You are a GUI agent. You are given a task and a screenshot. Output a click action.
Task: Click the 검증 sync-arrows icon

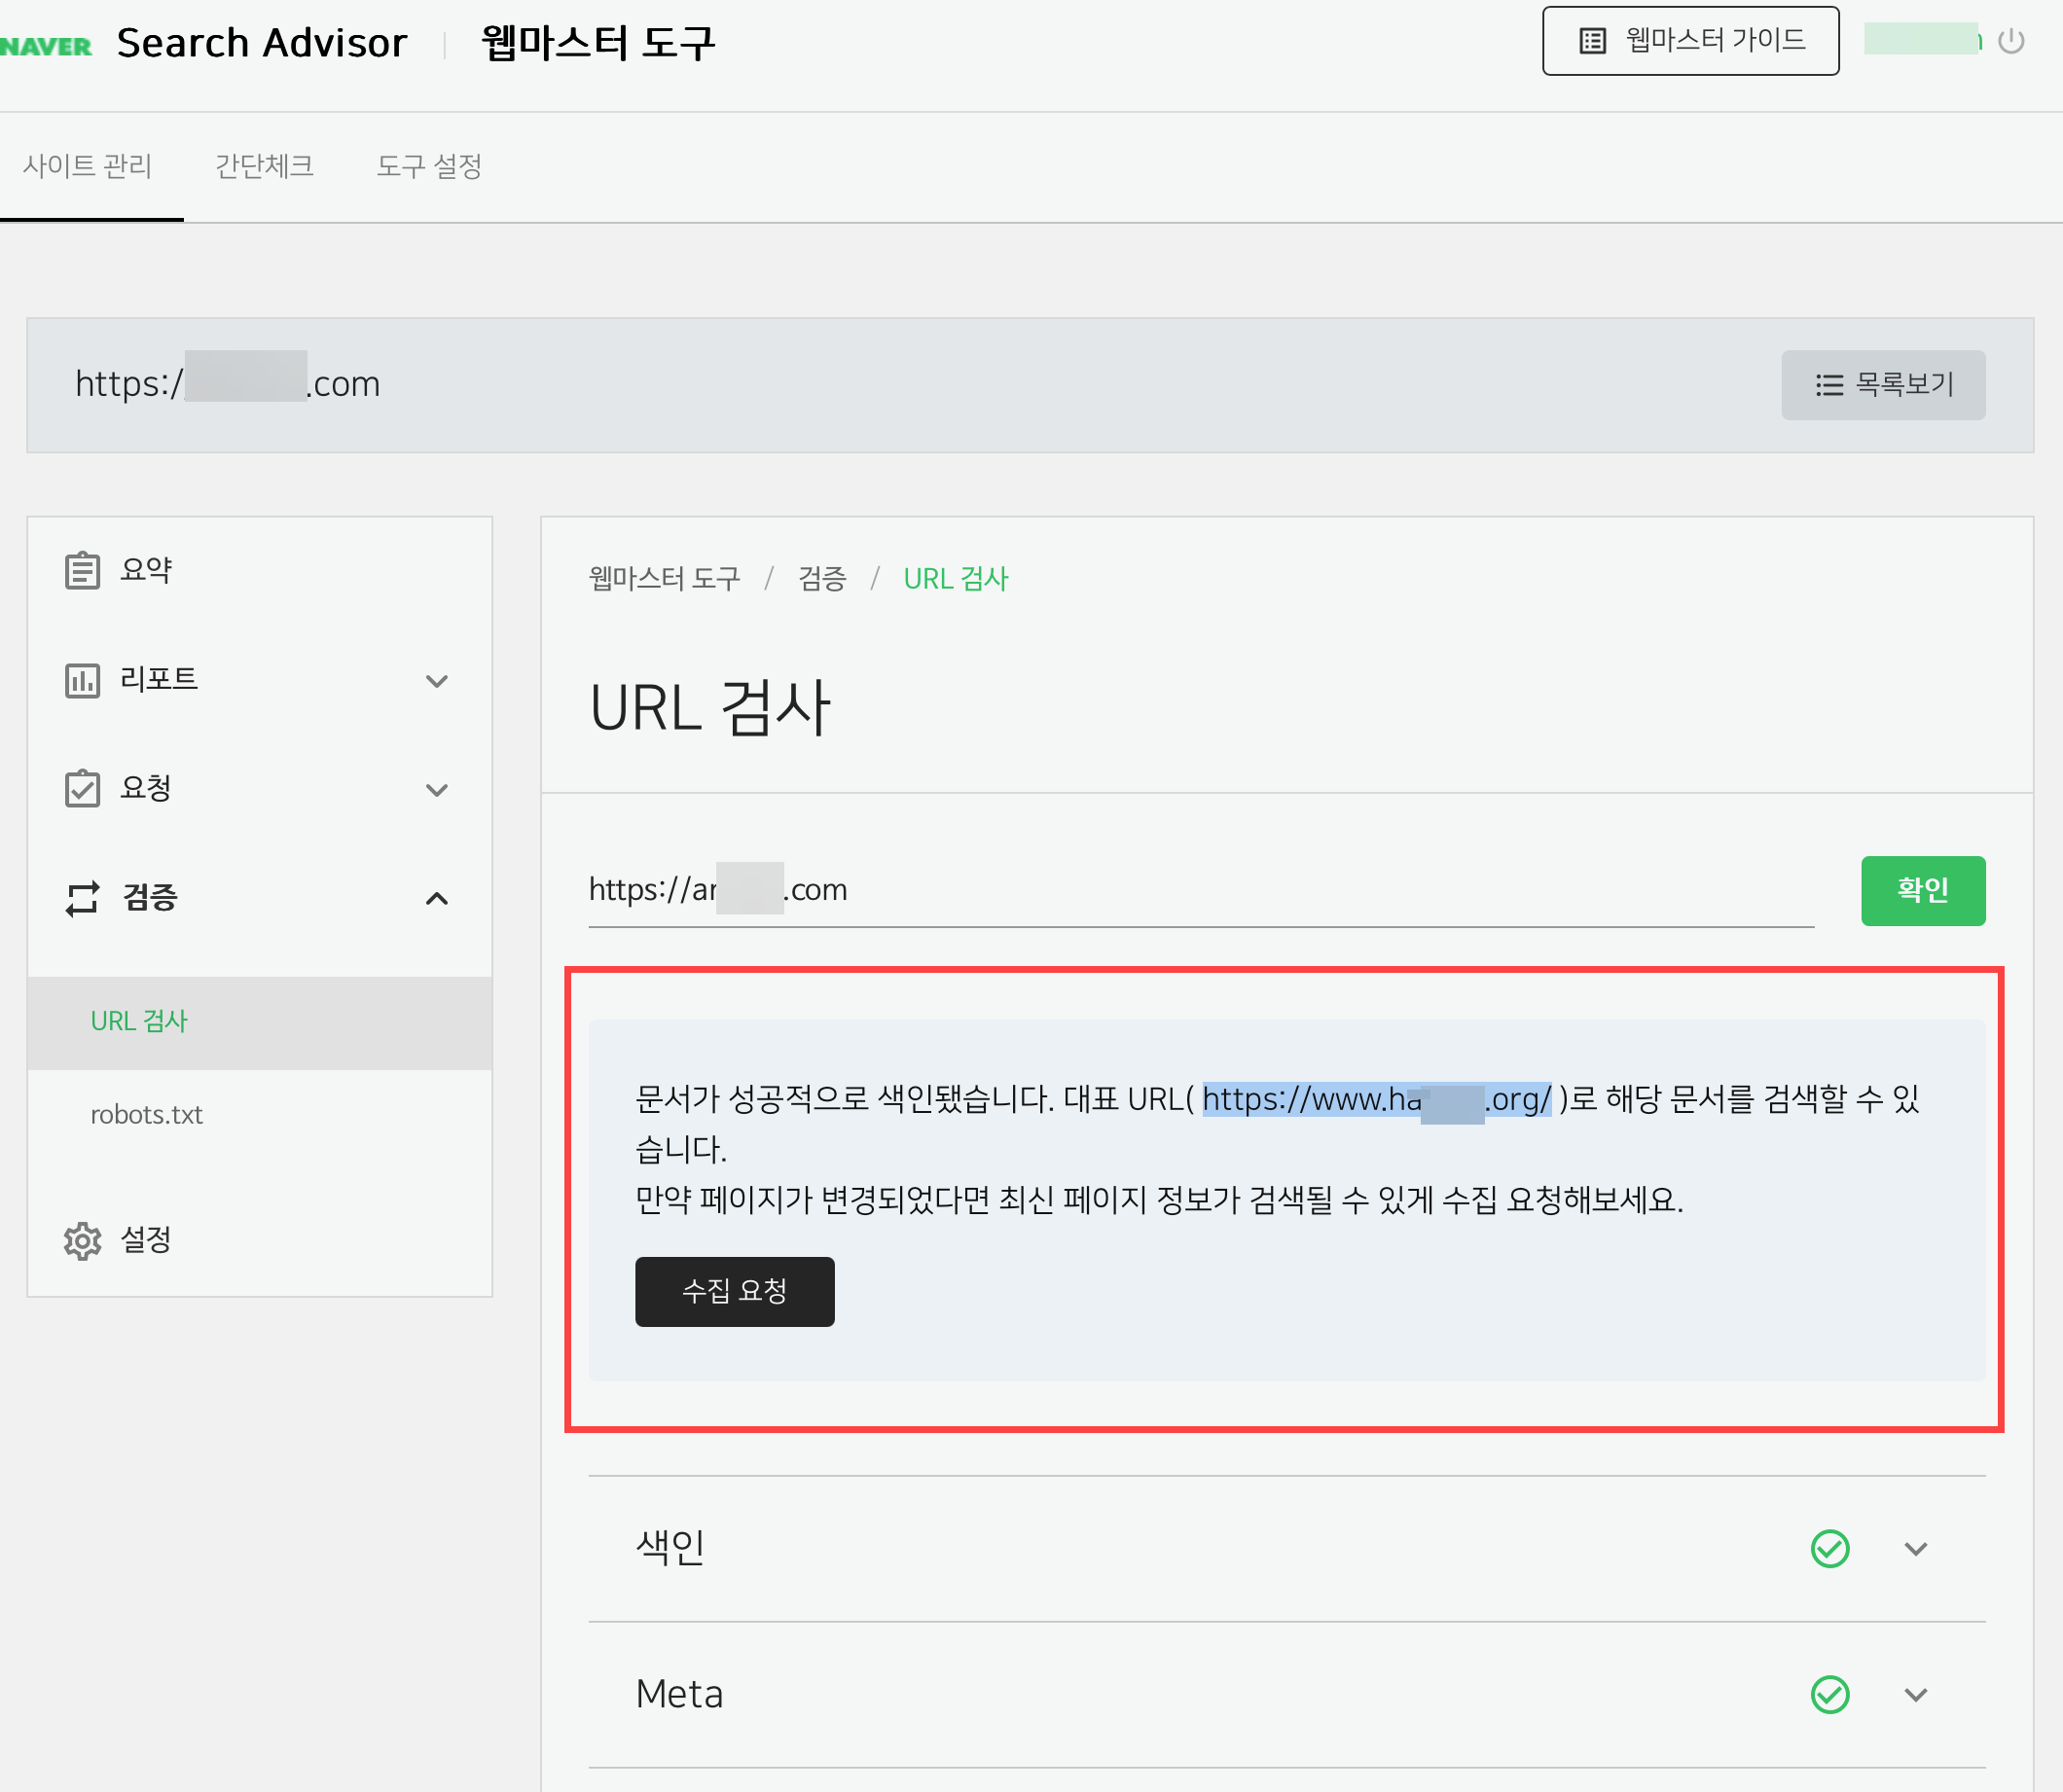(x=83, y=898)
